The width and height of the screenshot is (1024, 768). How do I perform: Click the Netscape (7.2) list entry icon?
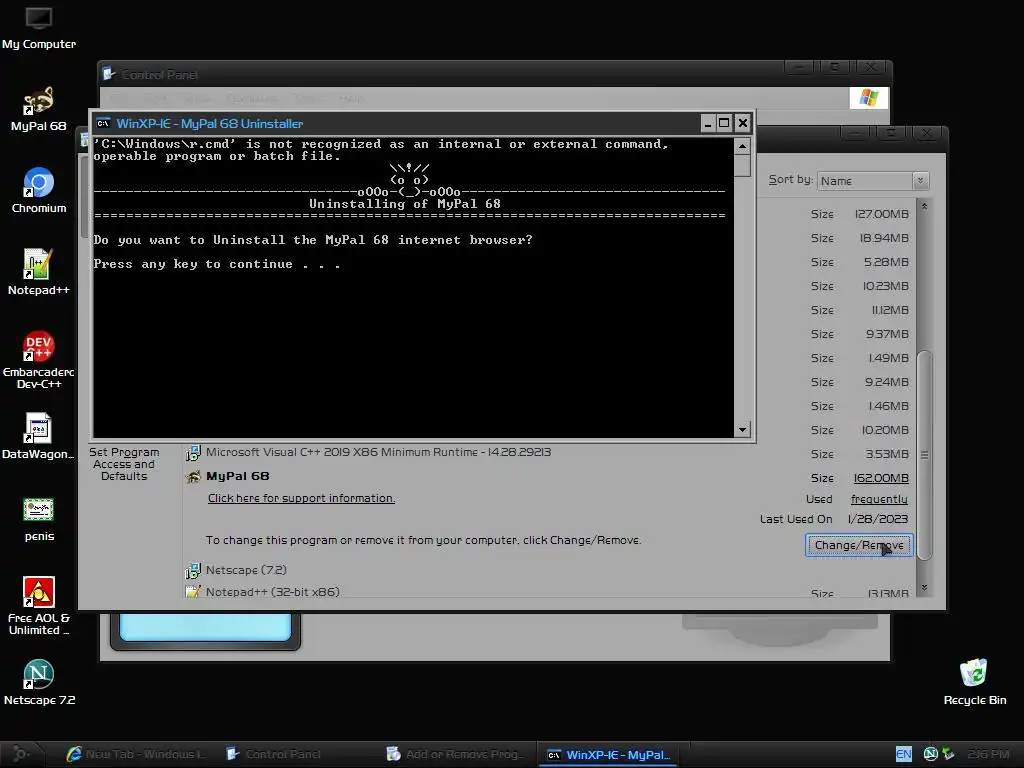193,571
